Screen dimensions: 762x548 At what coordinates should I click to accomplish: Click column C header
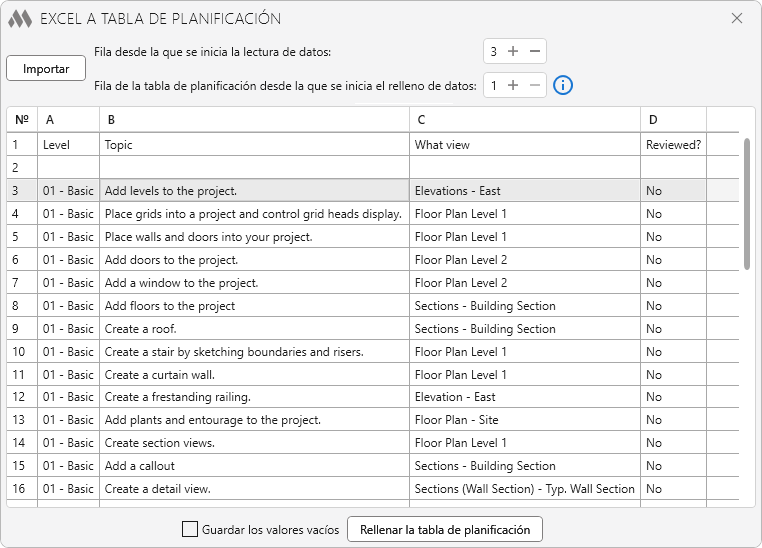tap(524, 120)
